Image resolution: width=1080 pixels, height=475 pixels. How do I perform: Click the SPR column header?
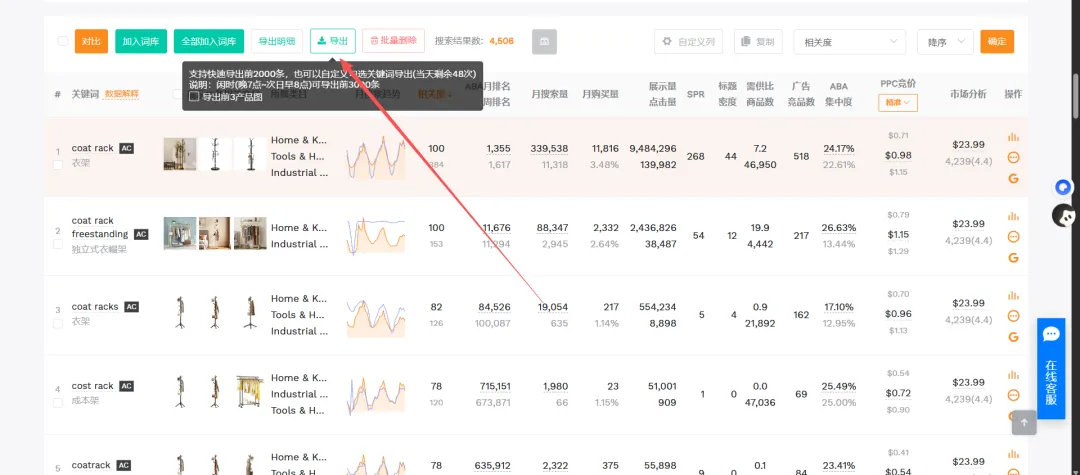pos(696,94)
